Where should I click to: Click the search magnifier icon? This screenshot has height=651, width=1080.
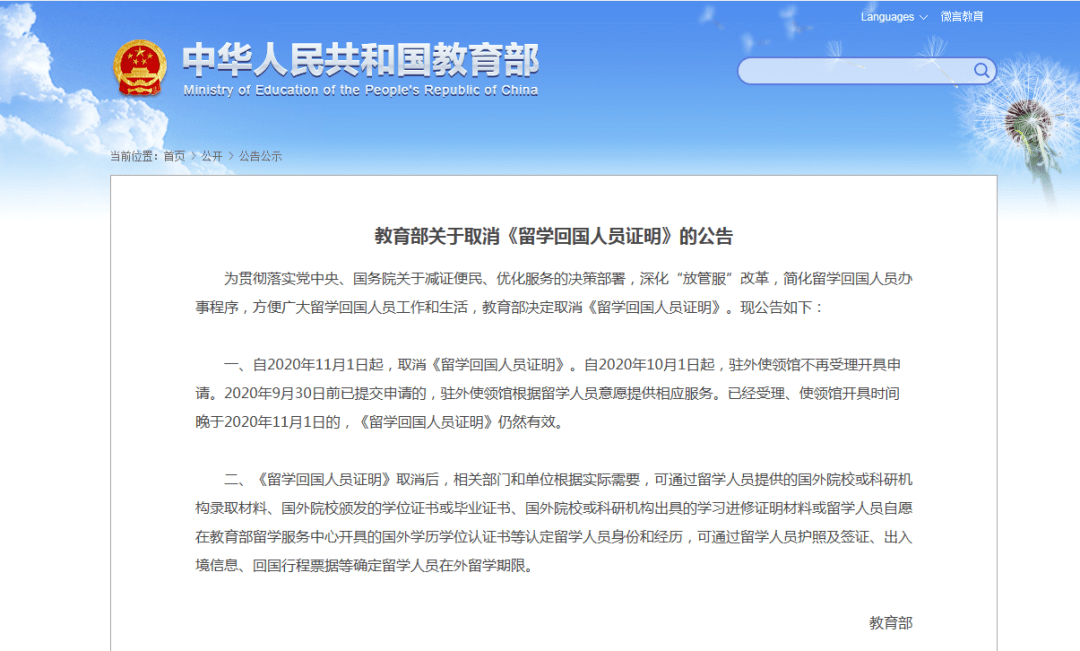coord(982,70)
